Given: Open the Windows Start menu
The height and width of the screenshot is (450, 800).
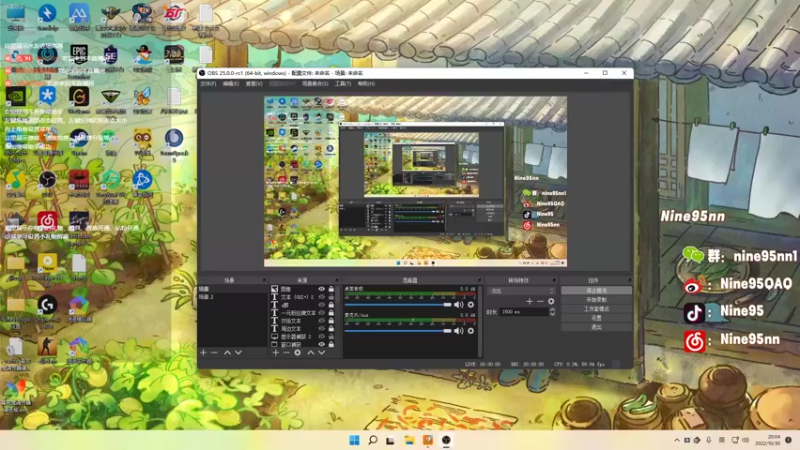Looking at the screenshot, I should (354, 440).
